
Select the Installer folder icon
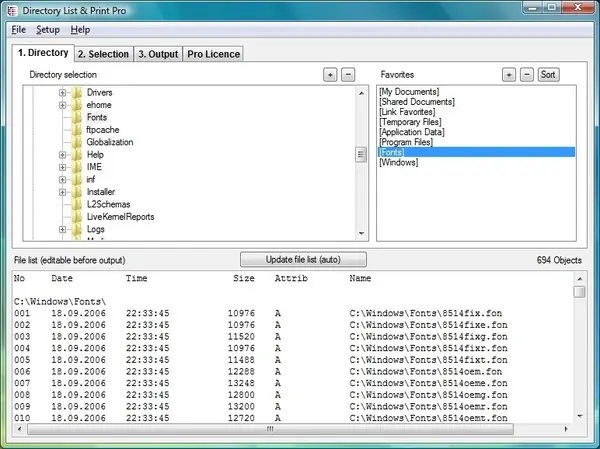[77, 192]
